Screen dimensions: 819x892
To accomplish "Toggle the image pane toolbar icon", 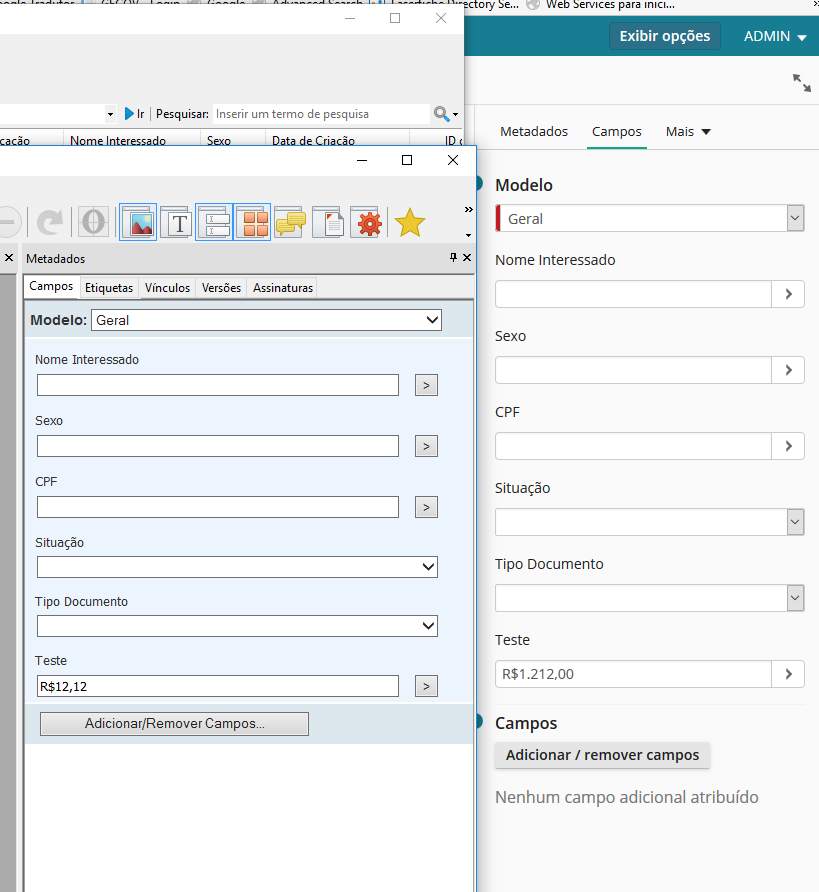I will 138,222.
